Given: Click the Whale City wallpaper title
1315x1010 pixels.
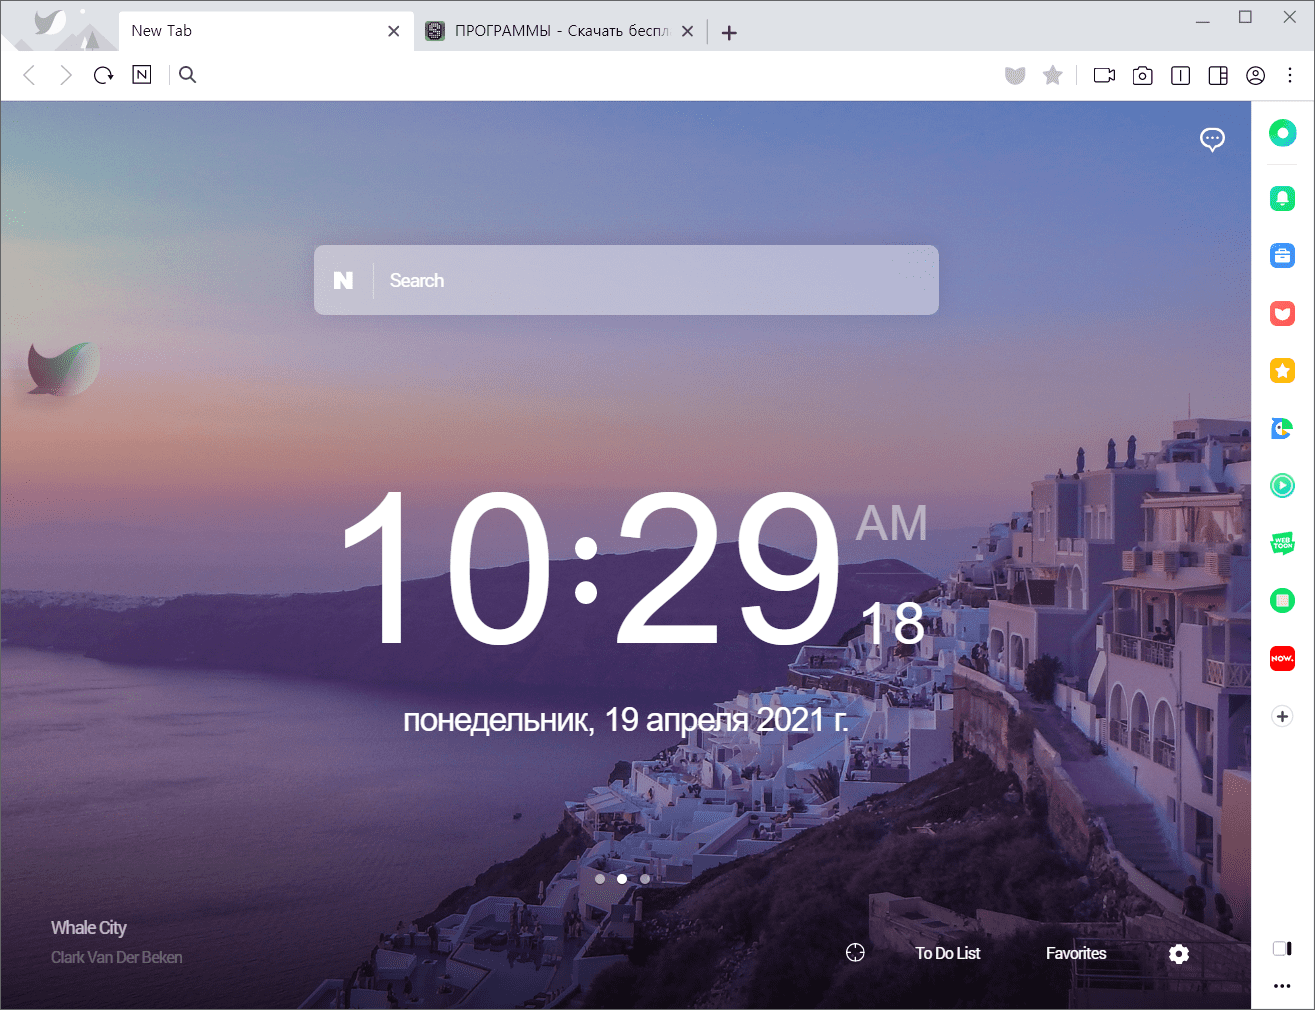Looking at the screenshot, I should pyautogui.click(x=89, y=928).
